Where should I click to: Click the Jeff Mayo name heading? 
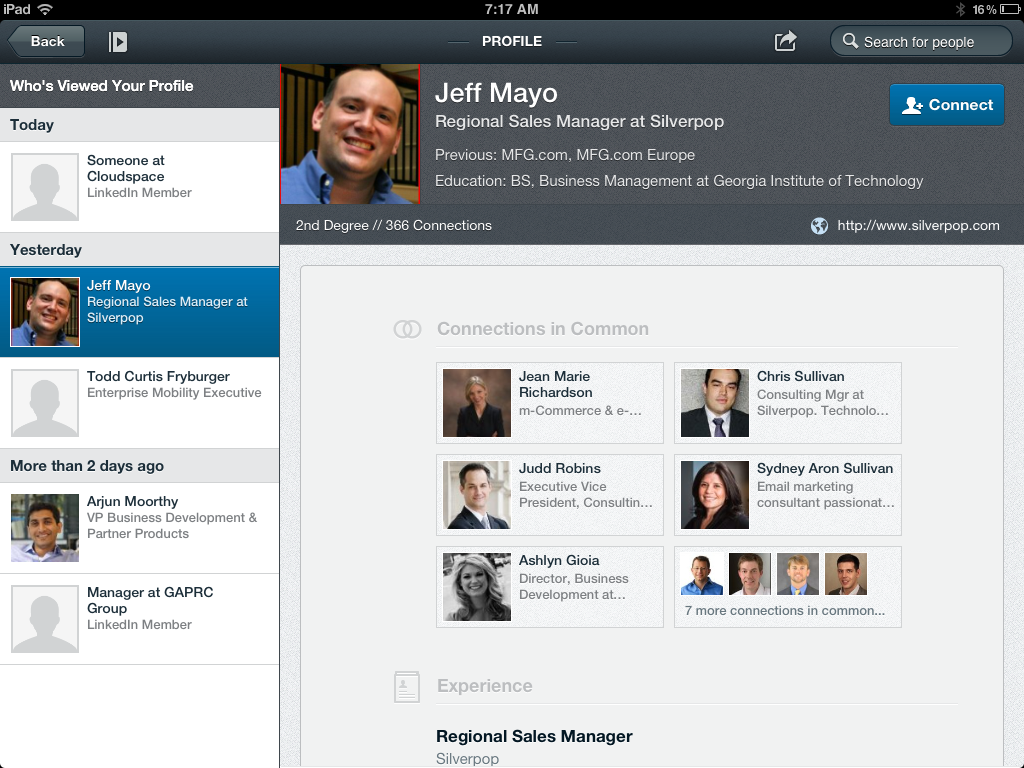click(x=496, y=93)
